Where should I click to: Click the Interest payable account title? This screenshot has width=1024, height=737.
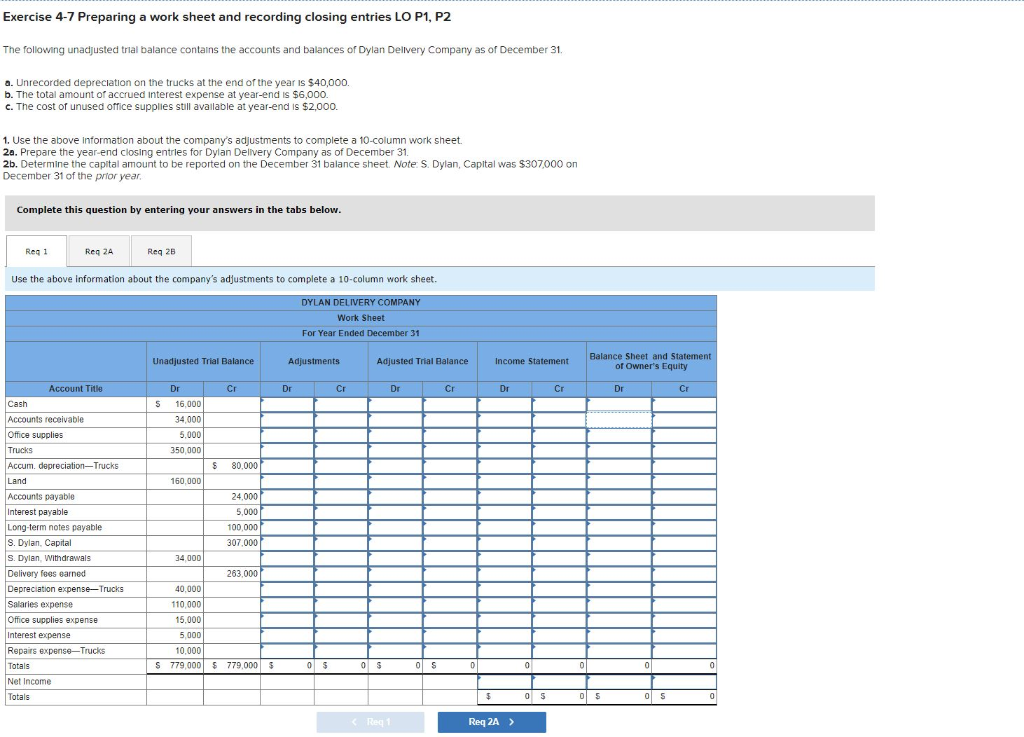click(x=38, y=512)
